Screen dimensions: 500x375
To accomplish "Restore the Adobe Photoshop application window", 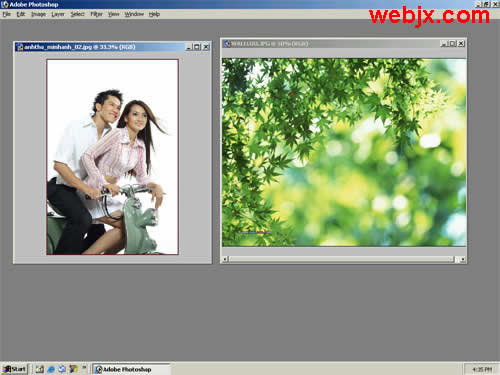I will (487, 4).
